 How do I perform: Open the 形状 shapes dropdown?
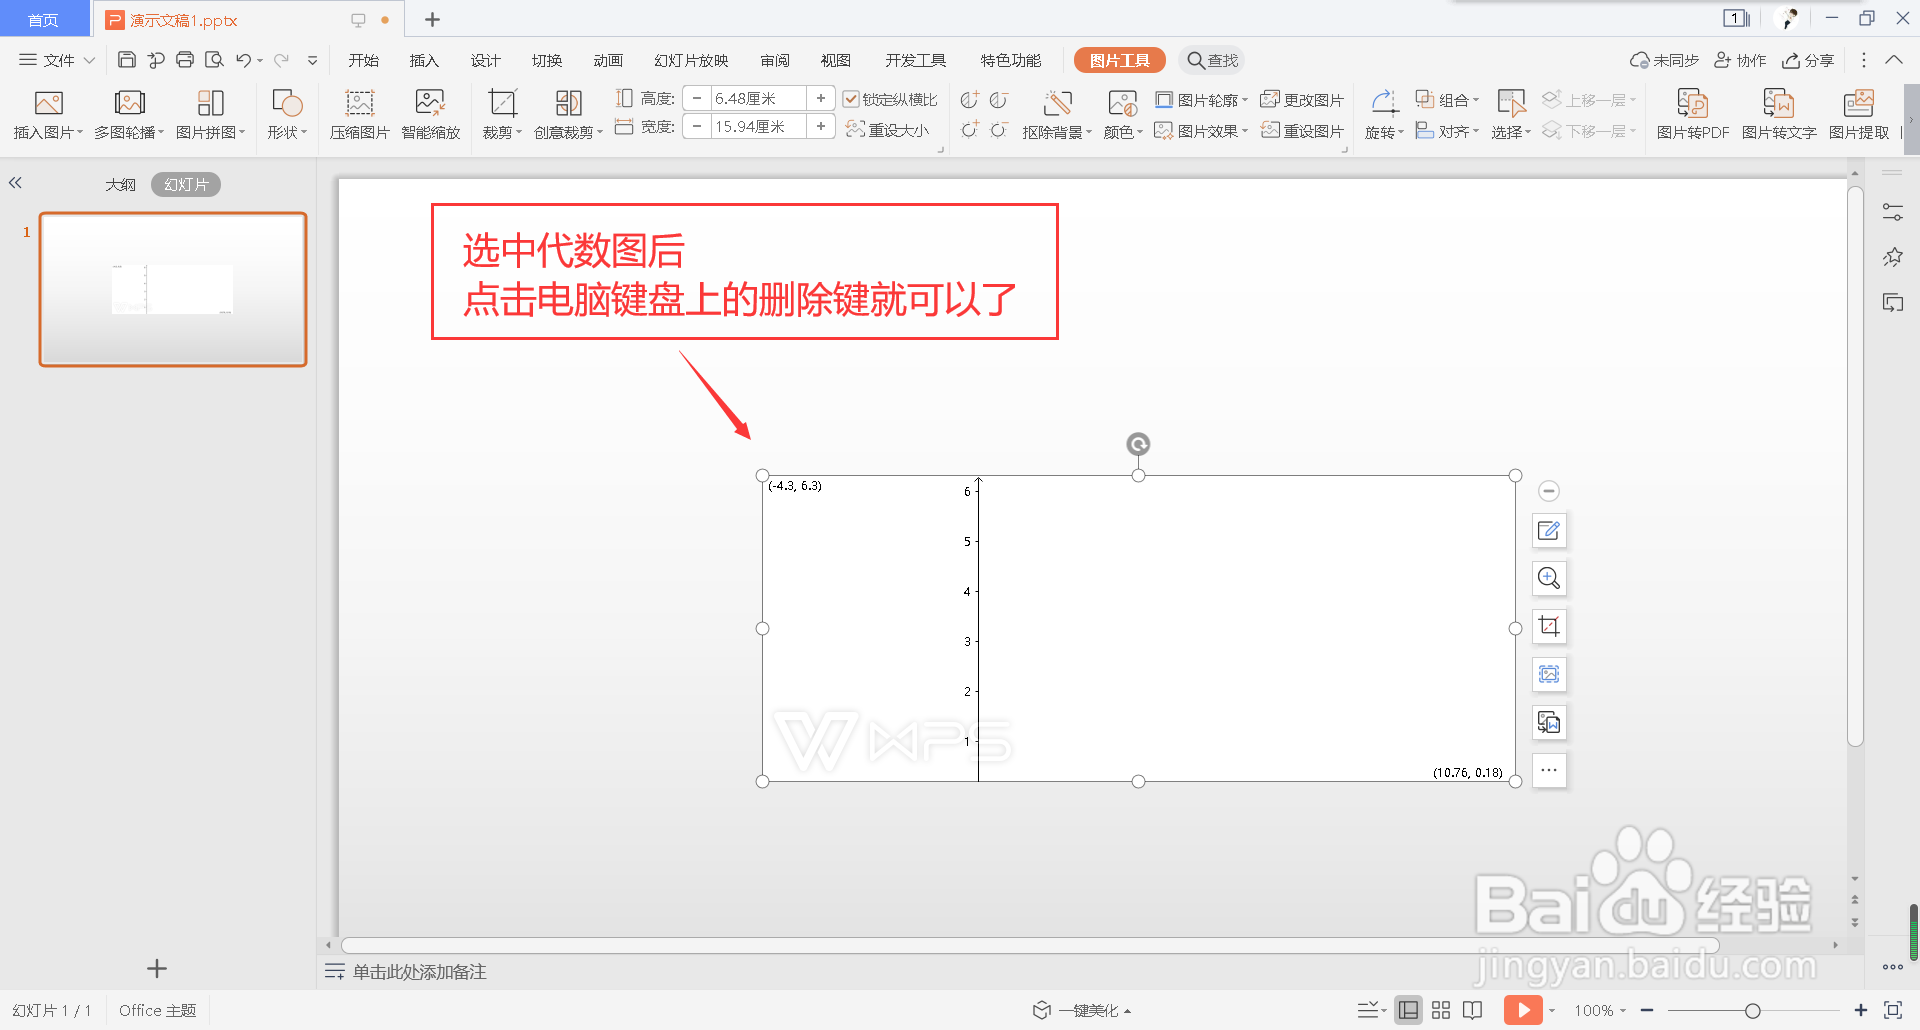click(x=287, y=112)
